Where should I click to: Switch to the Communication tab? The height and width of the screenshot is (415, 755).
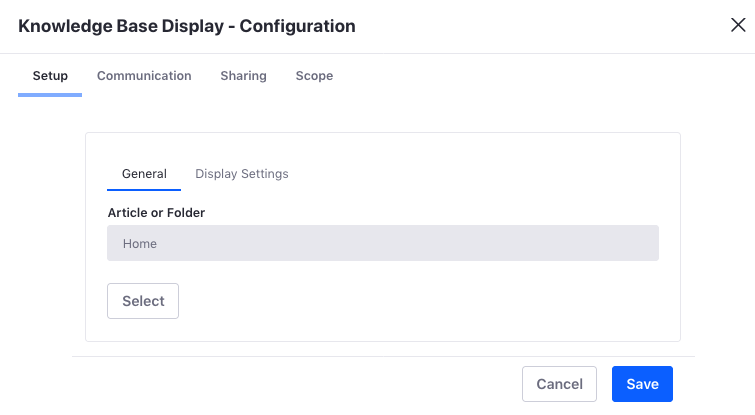144,76
